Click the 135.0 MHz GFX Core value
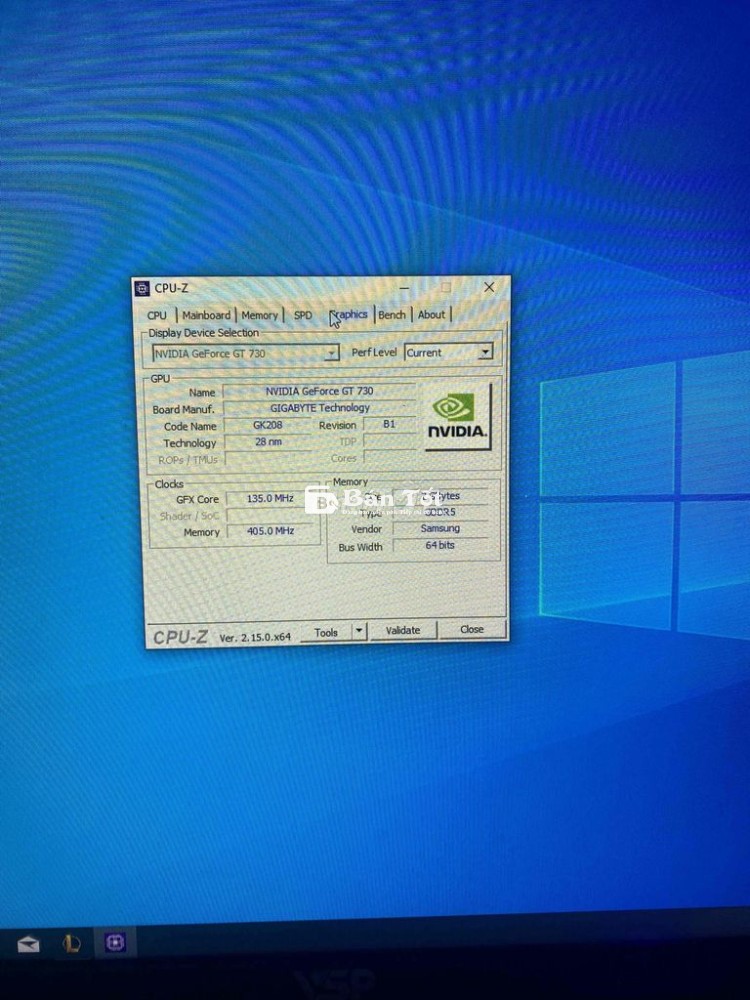Viewport: 750px width, 1000px height. (270, 498)
